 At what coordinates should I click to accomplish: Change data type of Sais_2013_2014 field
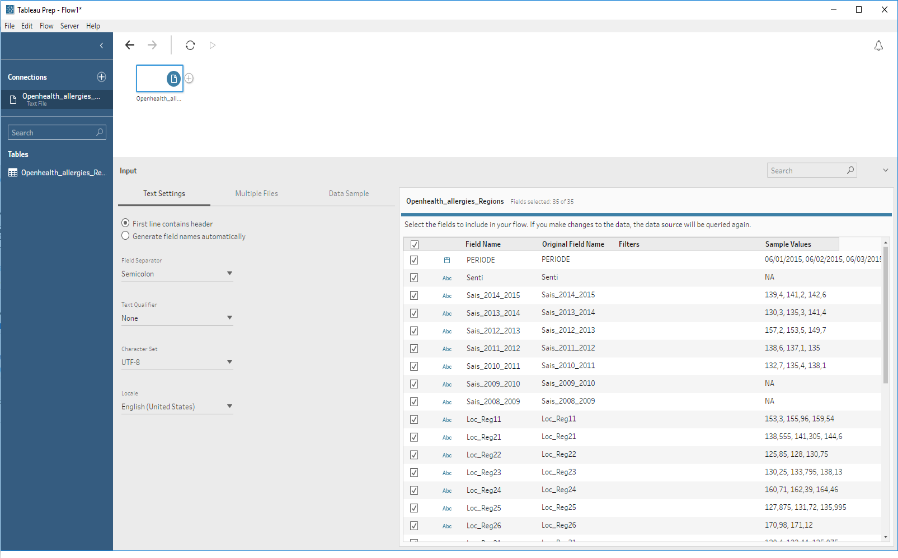pyautogui.click(x=447, y=313)
